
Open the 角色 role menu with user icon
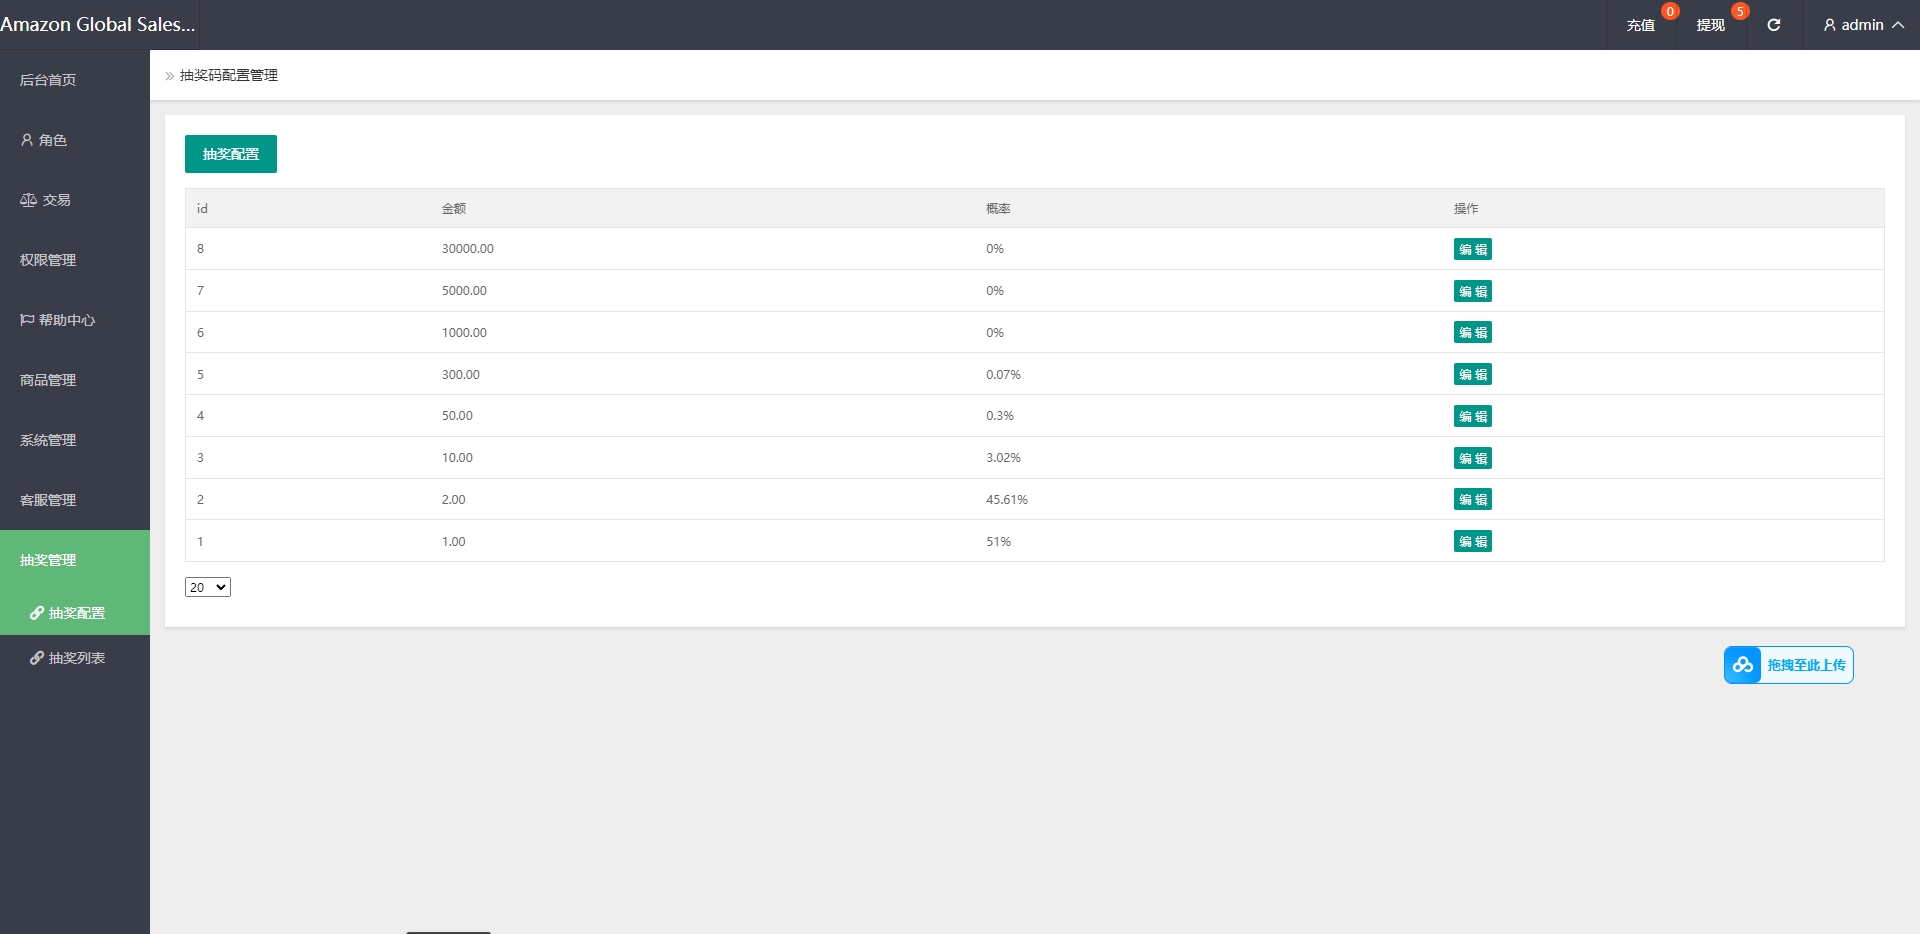click(45, 140)
